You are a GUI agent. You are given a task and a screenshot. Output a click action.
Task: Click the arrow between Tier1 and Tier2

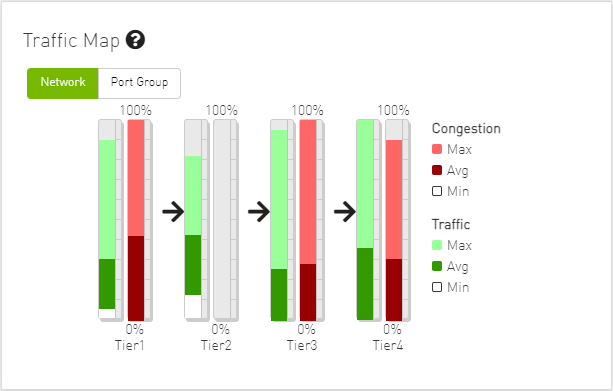click(x=173, y=212)
